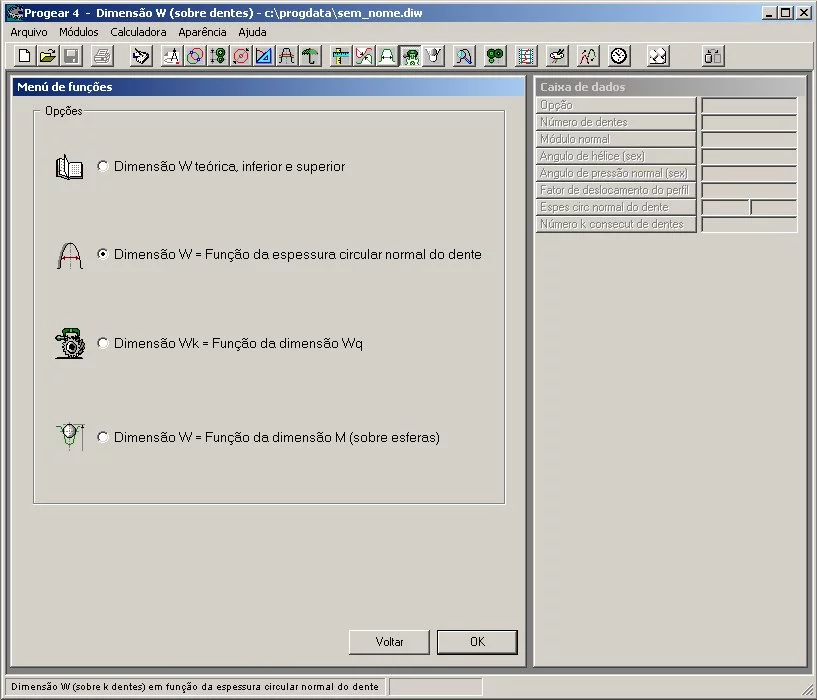This screenshot has width=817, height=700.
Task: Click the clock icon in the toolbar
Action: coord(618,56)
